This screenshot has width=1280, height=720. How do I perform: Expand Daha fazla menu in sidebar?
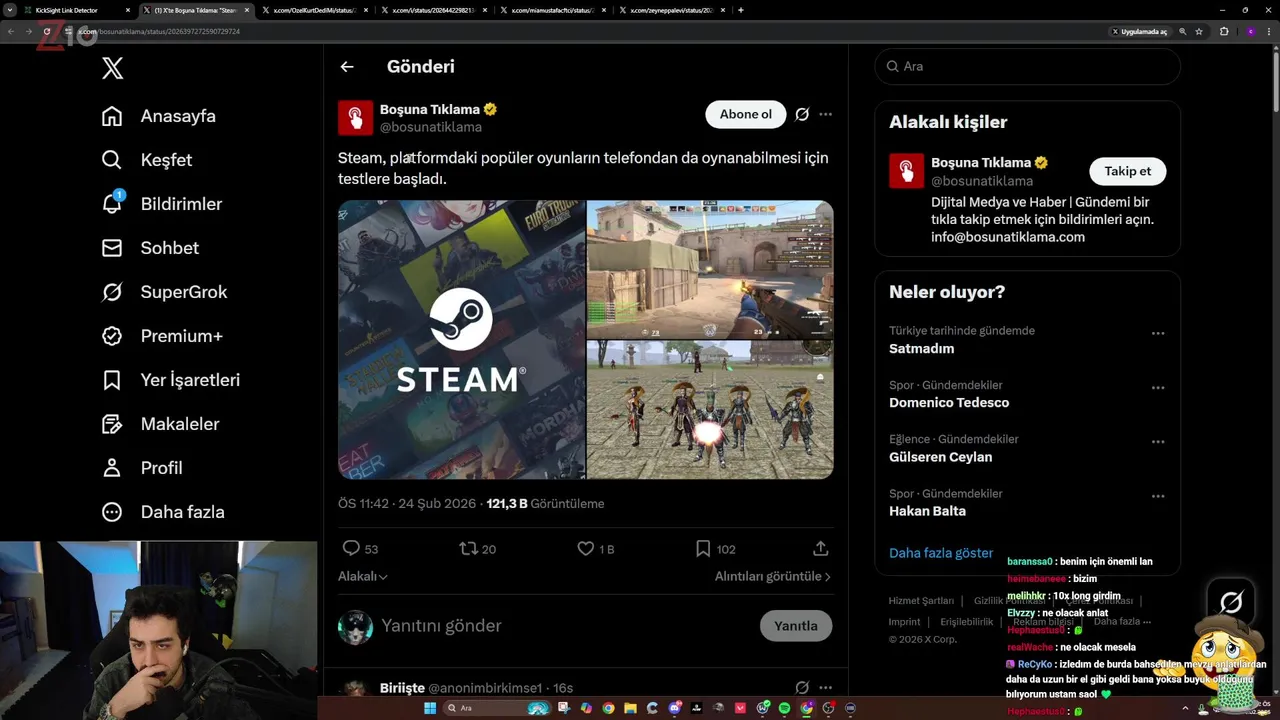[x=163, y=512]
